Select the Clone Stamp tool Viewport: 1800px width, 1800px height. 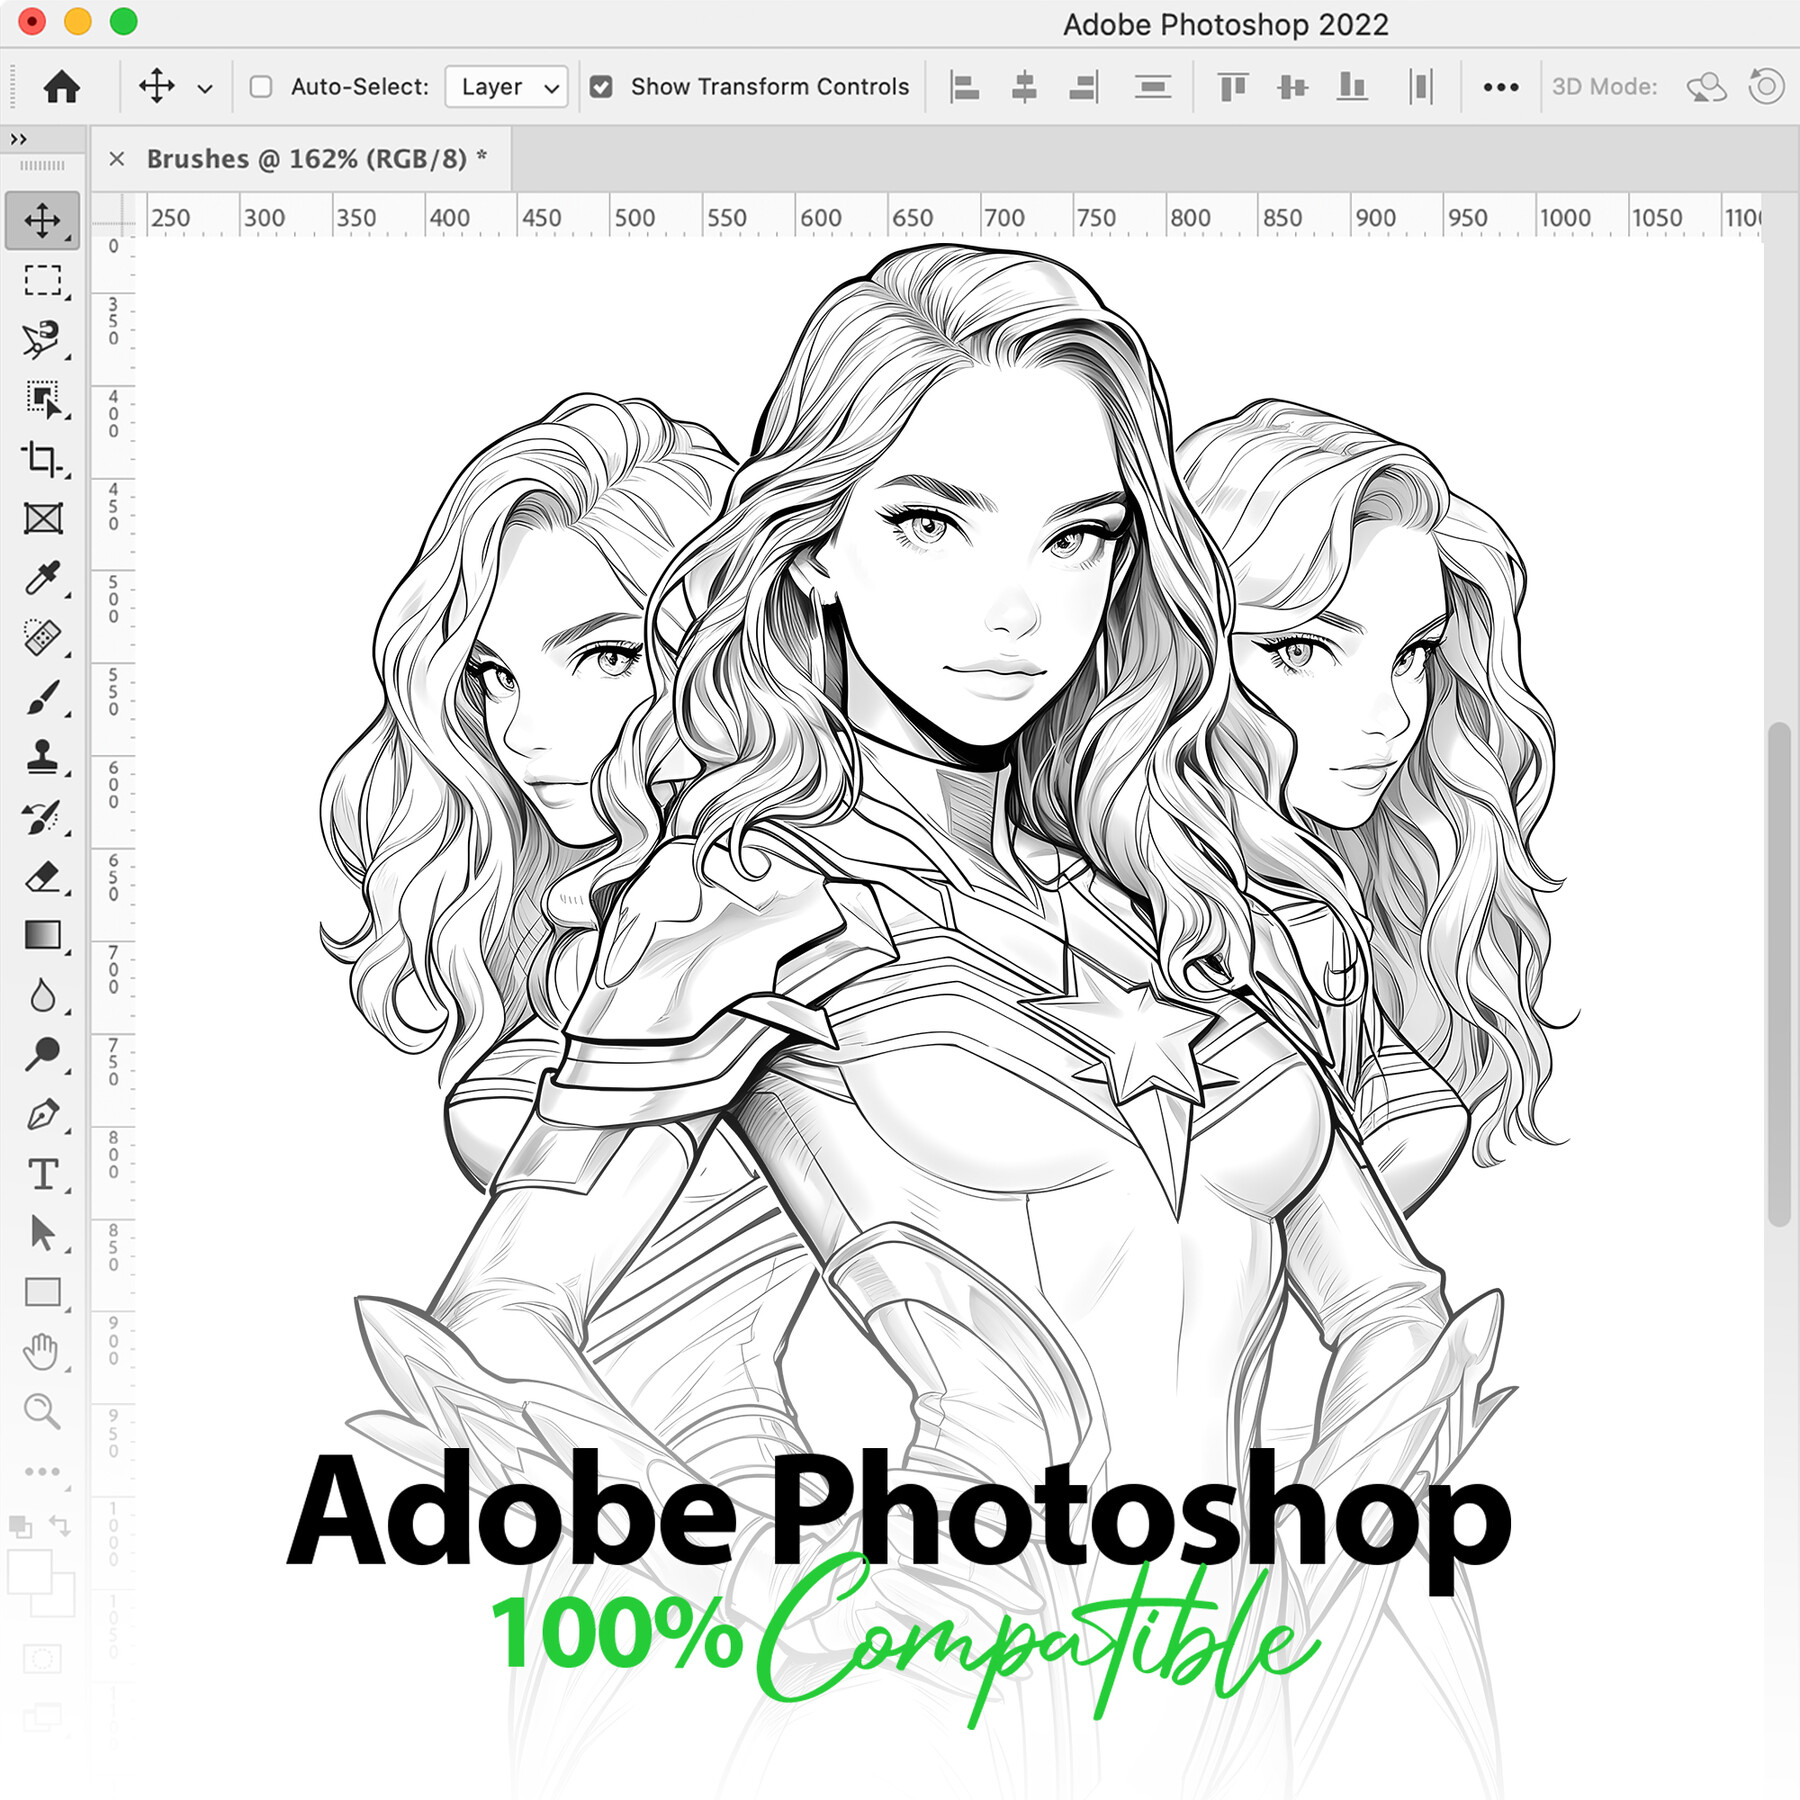pyautogui.click(x=42, y=757)
